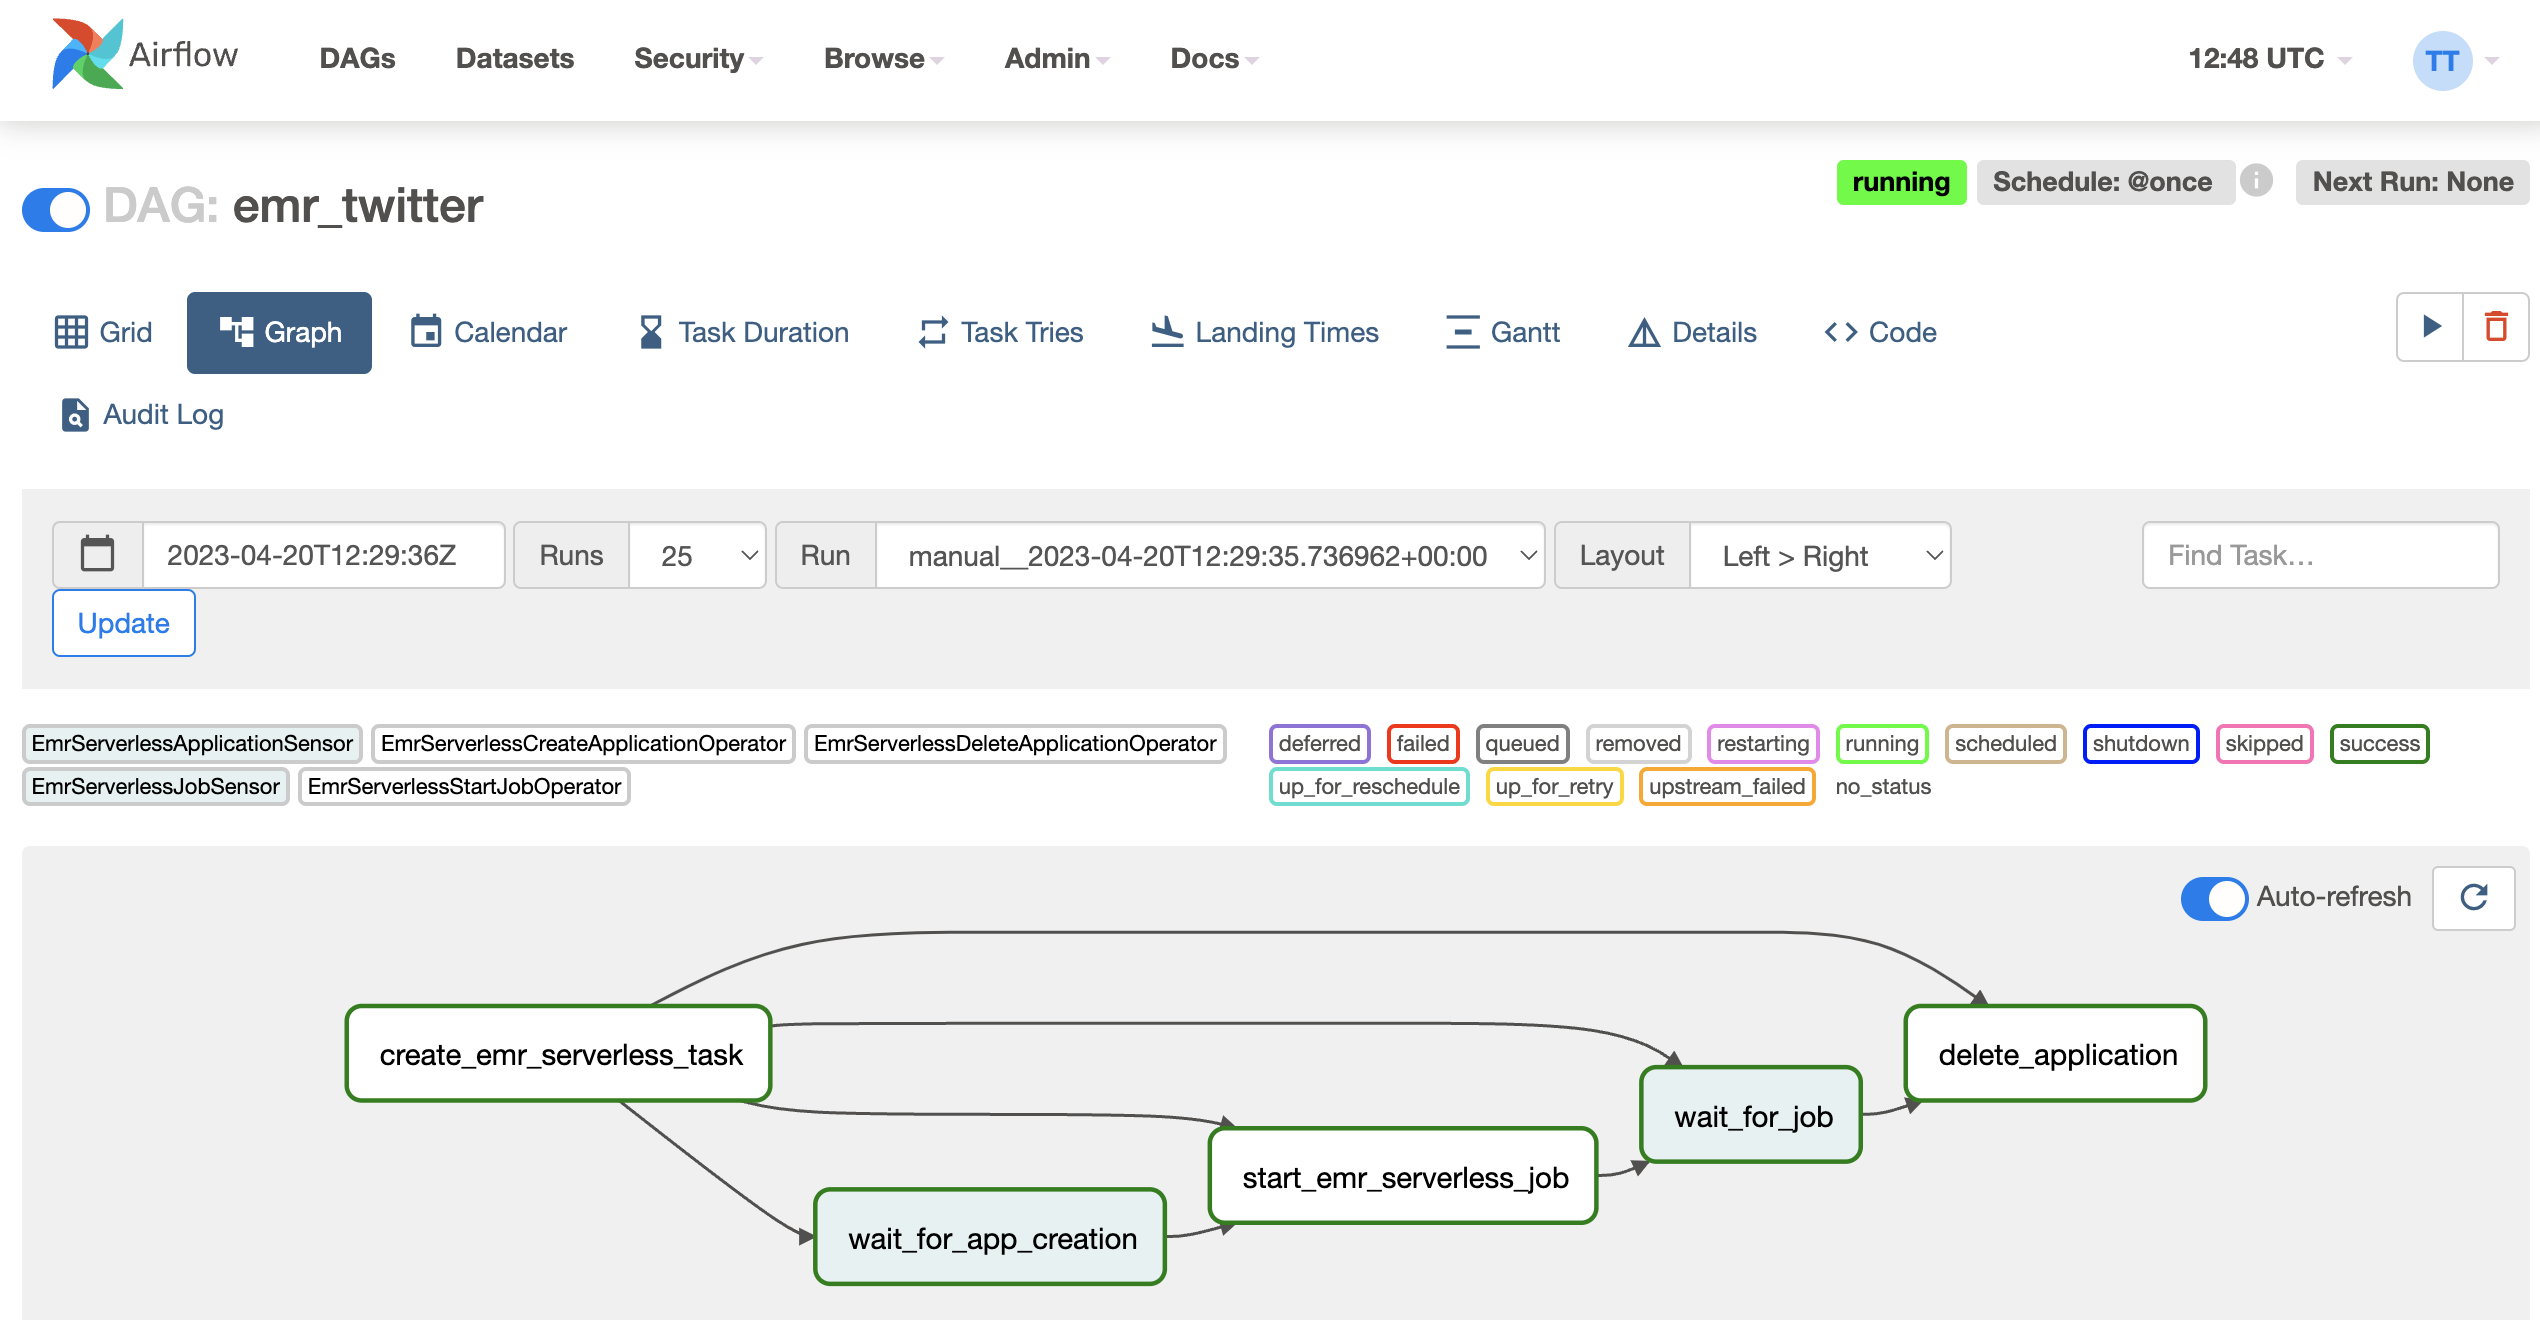2540x1320 pixels.
Task: Open the Datasets link in navbar
Action: (x=514, y=58)
